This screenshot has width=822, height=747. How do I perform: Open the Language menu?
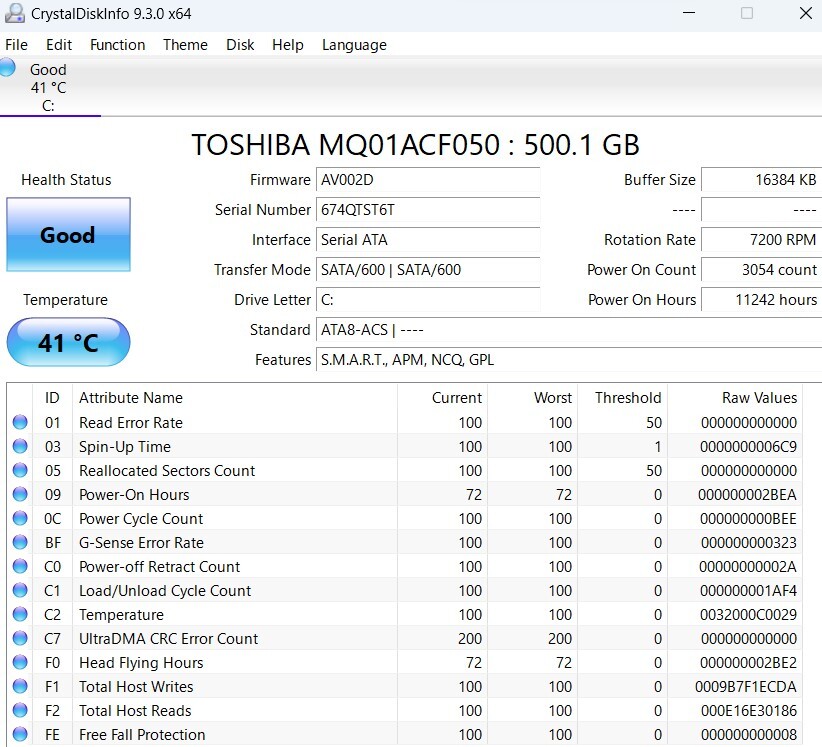pyautogui.click(x=353, y=45)
